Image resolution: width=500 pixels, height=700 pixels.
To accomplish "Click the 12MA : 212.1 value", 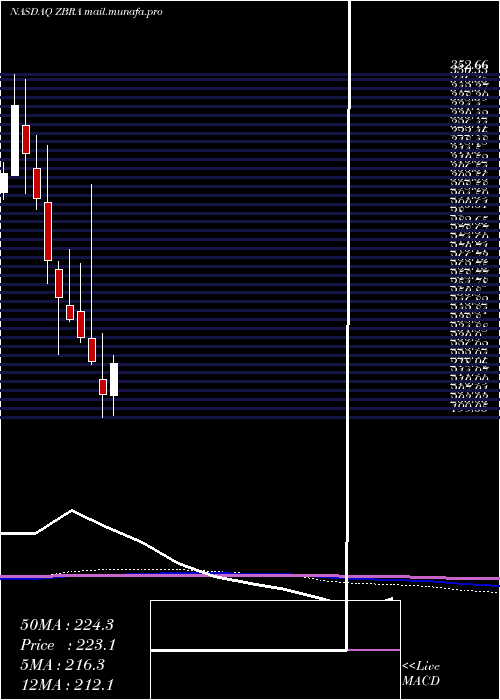I will 67,684.
